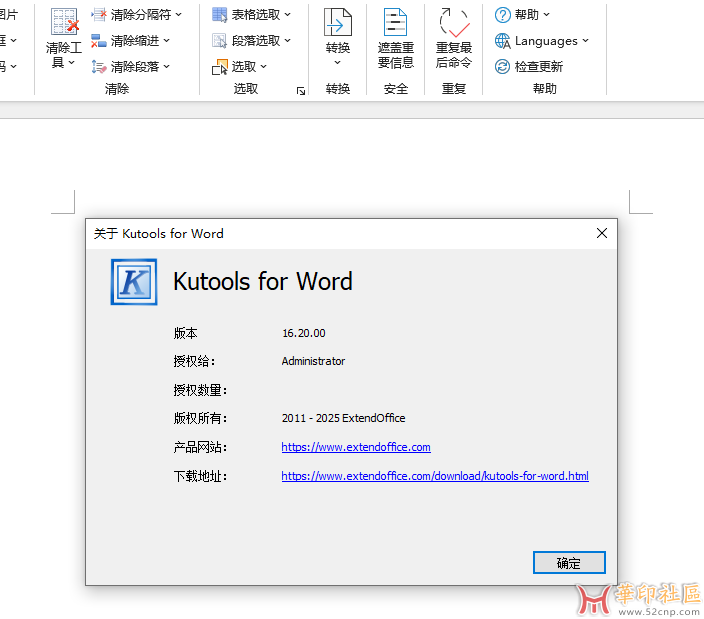Viewport: 704px width, 619px height.
Task: Open the 选取 group dialog launcher
Action: pyautogui.click(x=301, y=91)
